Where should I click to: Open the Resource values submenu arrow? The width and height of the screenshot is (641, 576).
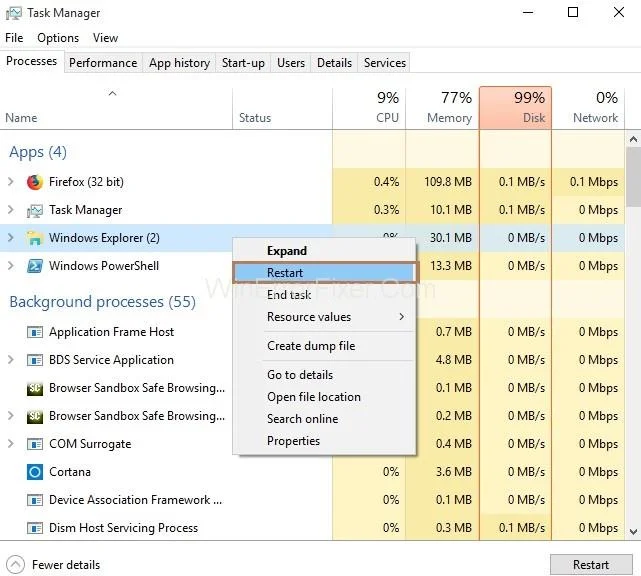click(401, 317)
